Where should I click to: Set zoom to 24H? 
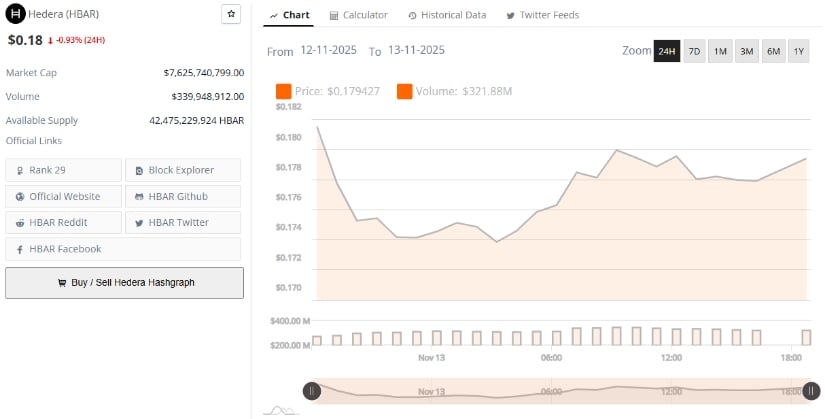(x=667, y=51)
